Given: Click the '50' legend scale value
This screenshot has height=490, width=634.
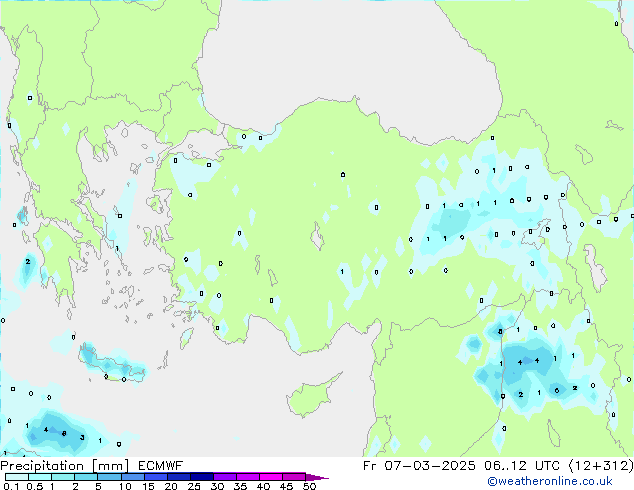Looking at the screenshot, I should tap(309, 486).
